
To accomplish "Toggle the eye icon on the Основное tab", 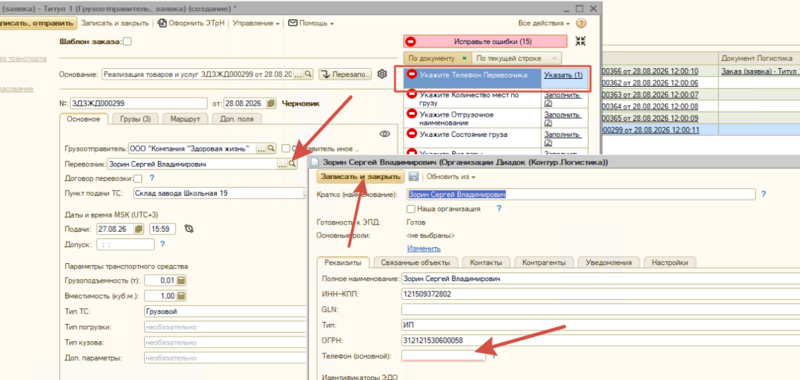I will (385, 134).
